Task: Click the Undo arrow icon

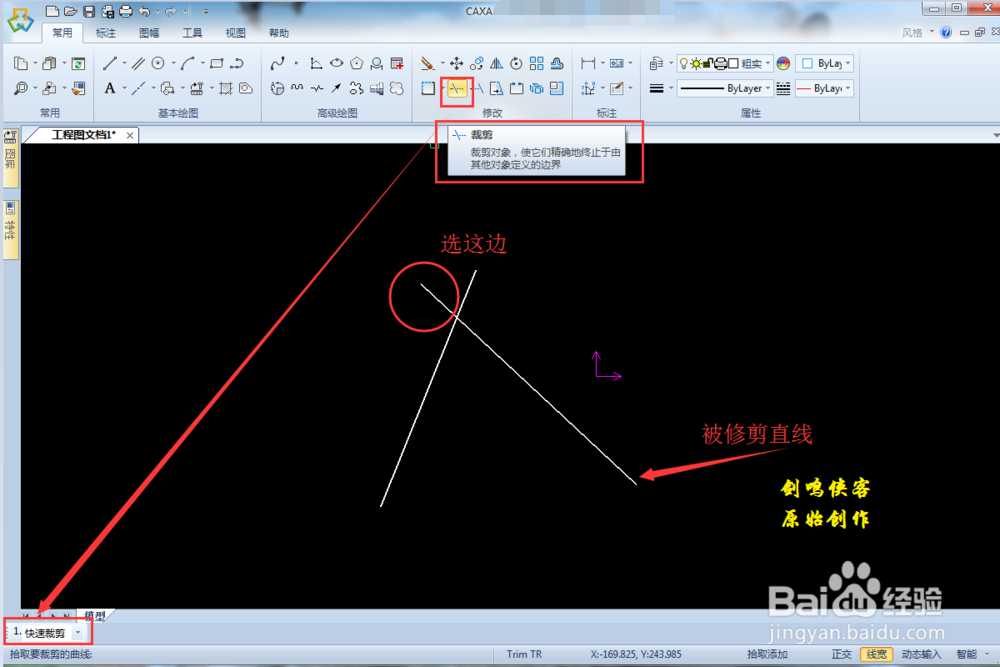Action: [145, 11]
